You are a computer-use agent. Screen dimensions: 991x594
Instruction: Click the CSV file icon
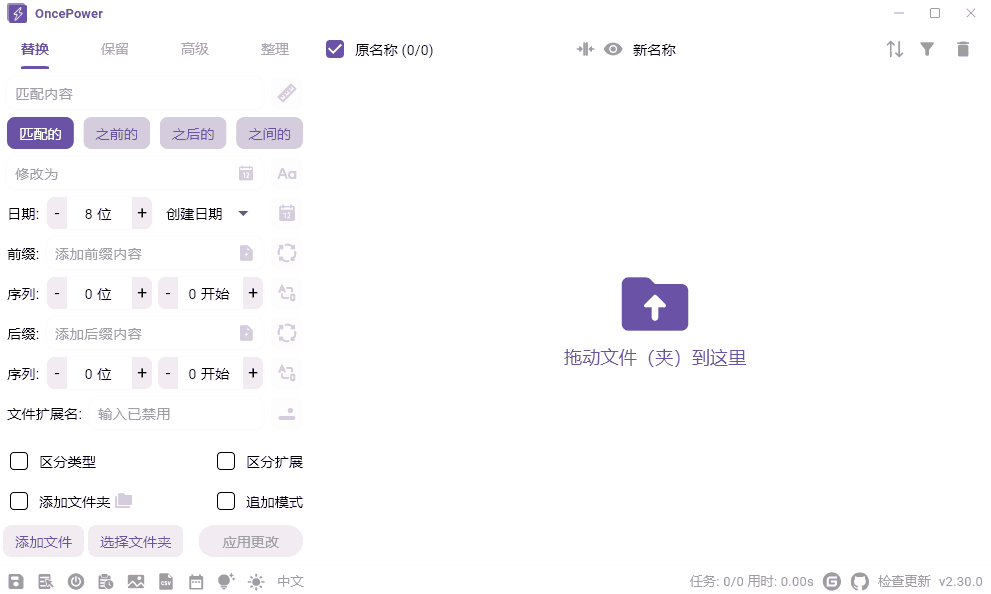[x=166, y=581]
